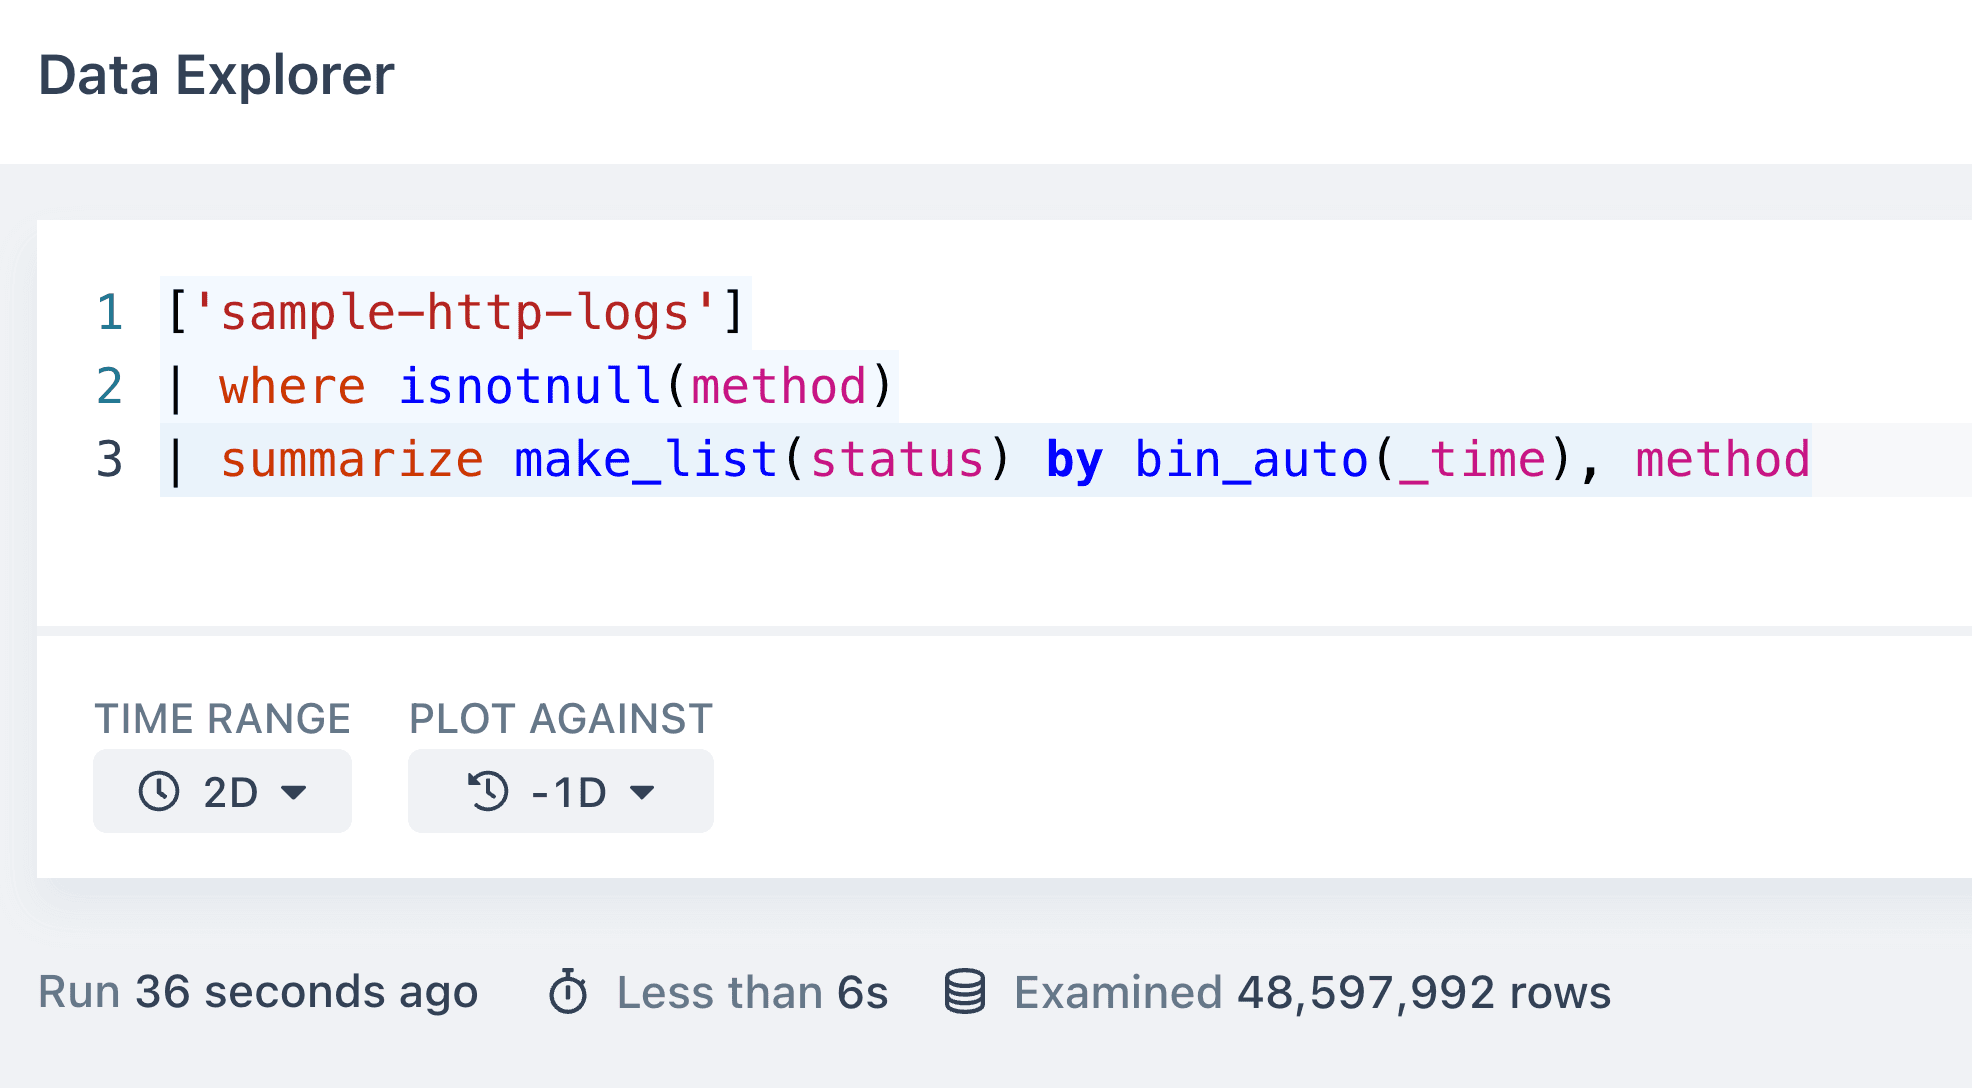Click make_list in the query editor
Image resolution: width=1972 pixels, height=1088 pixels.
coord(645,460)
